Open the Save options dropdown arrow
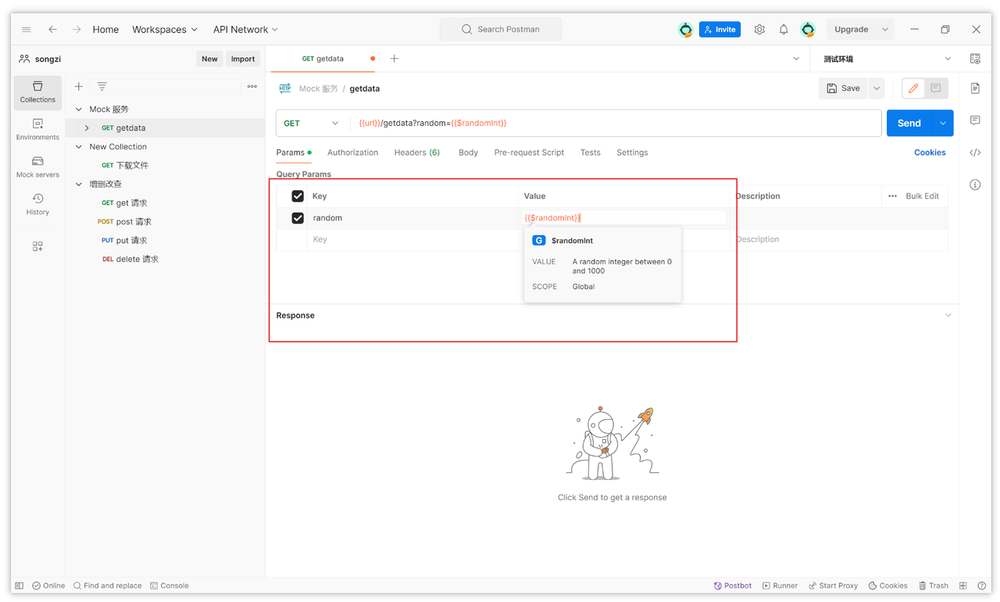1000x602 pixels. (x=876, y=88)
